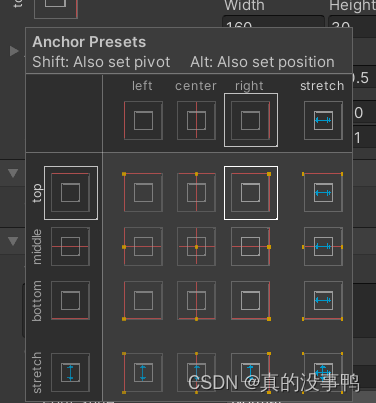Viewport: 376px width, 403px height.
Task: Choose the 'middle' row header preset
Action: [x=70, y=247]
